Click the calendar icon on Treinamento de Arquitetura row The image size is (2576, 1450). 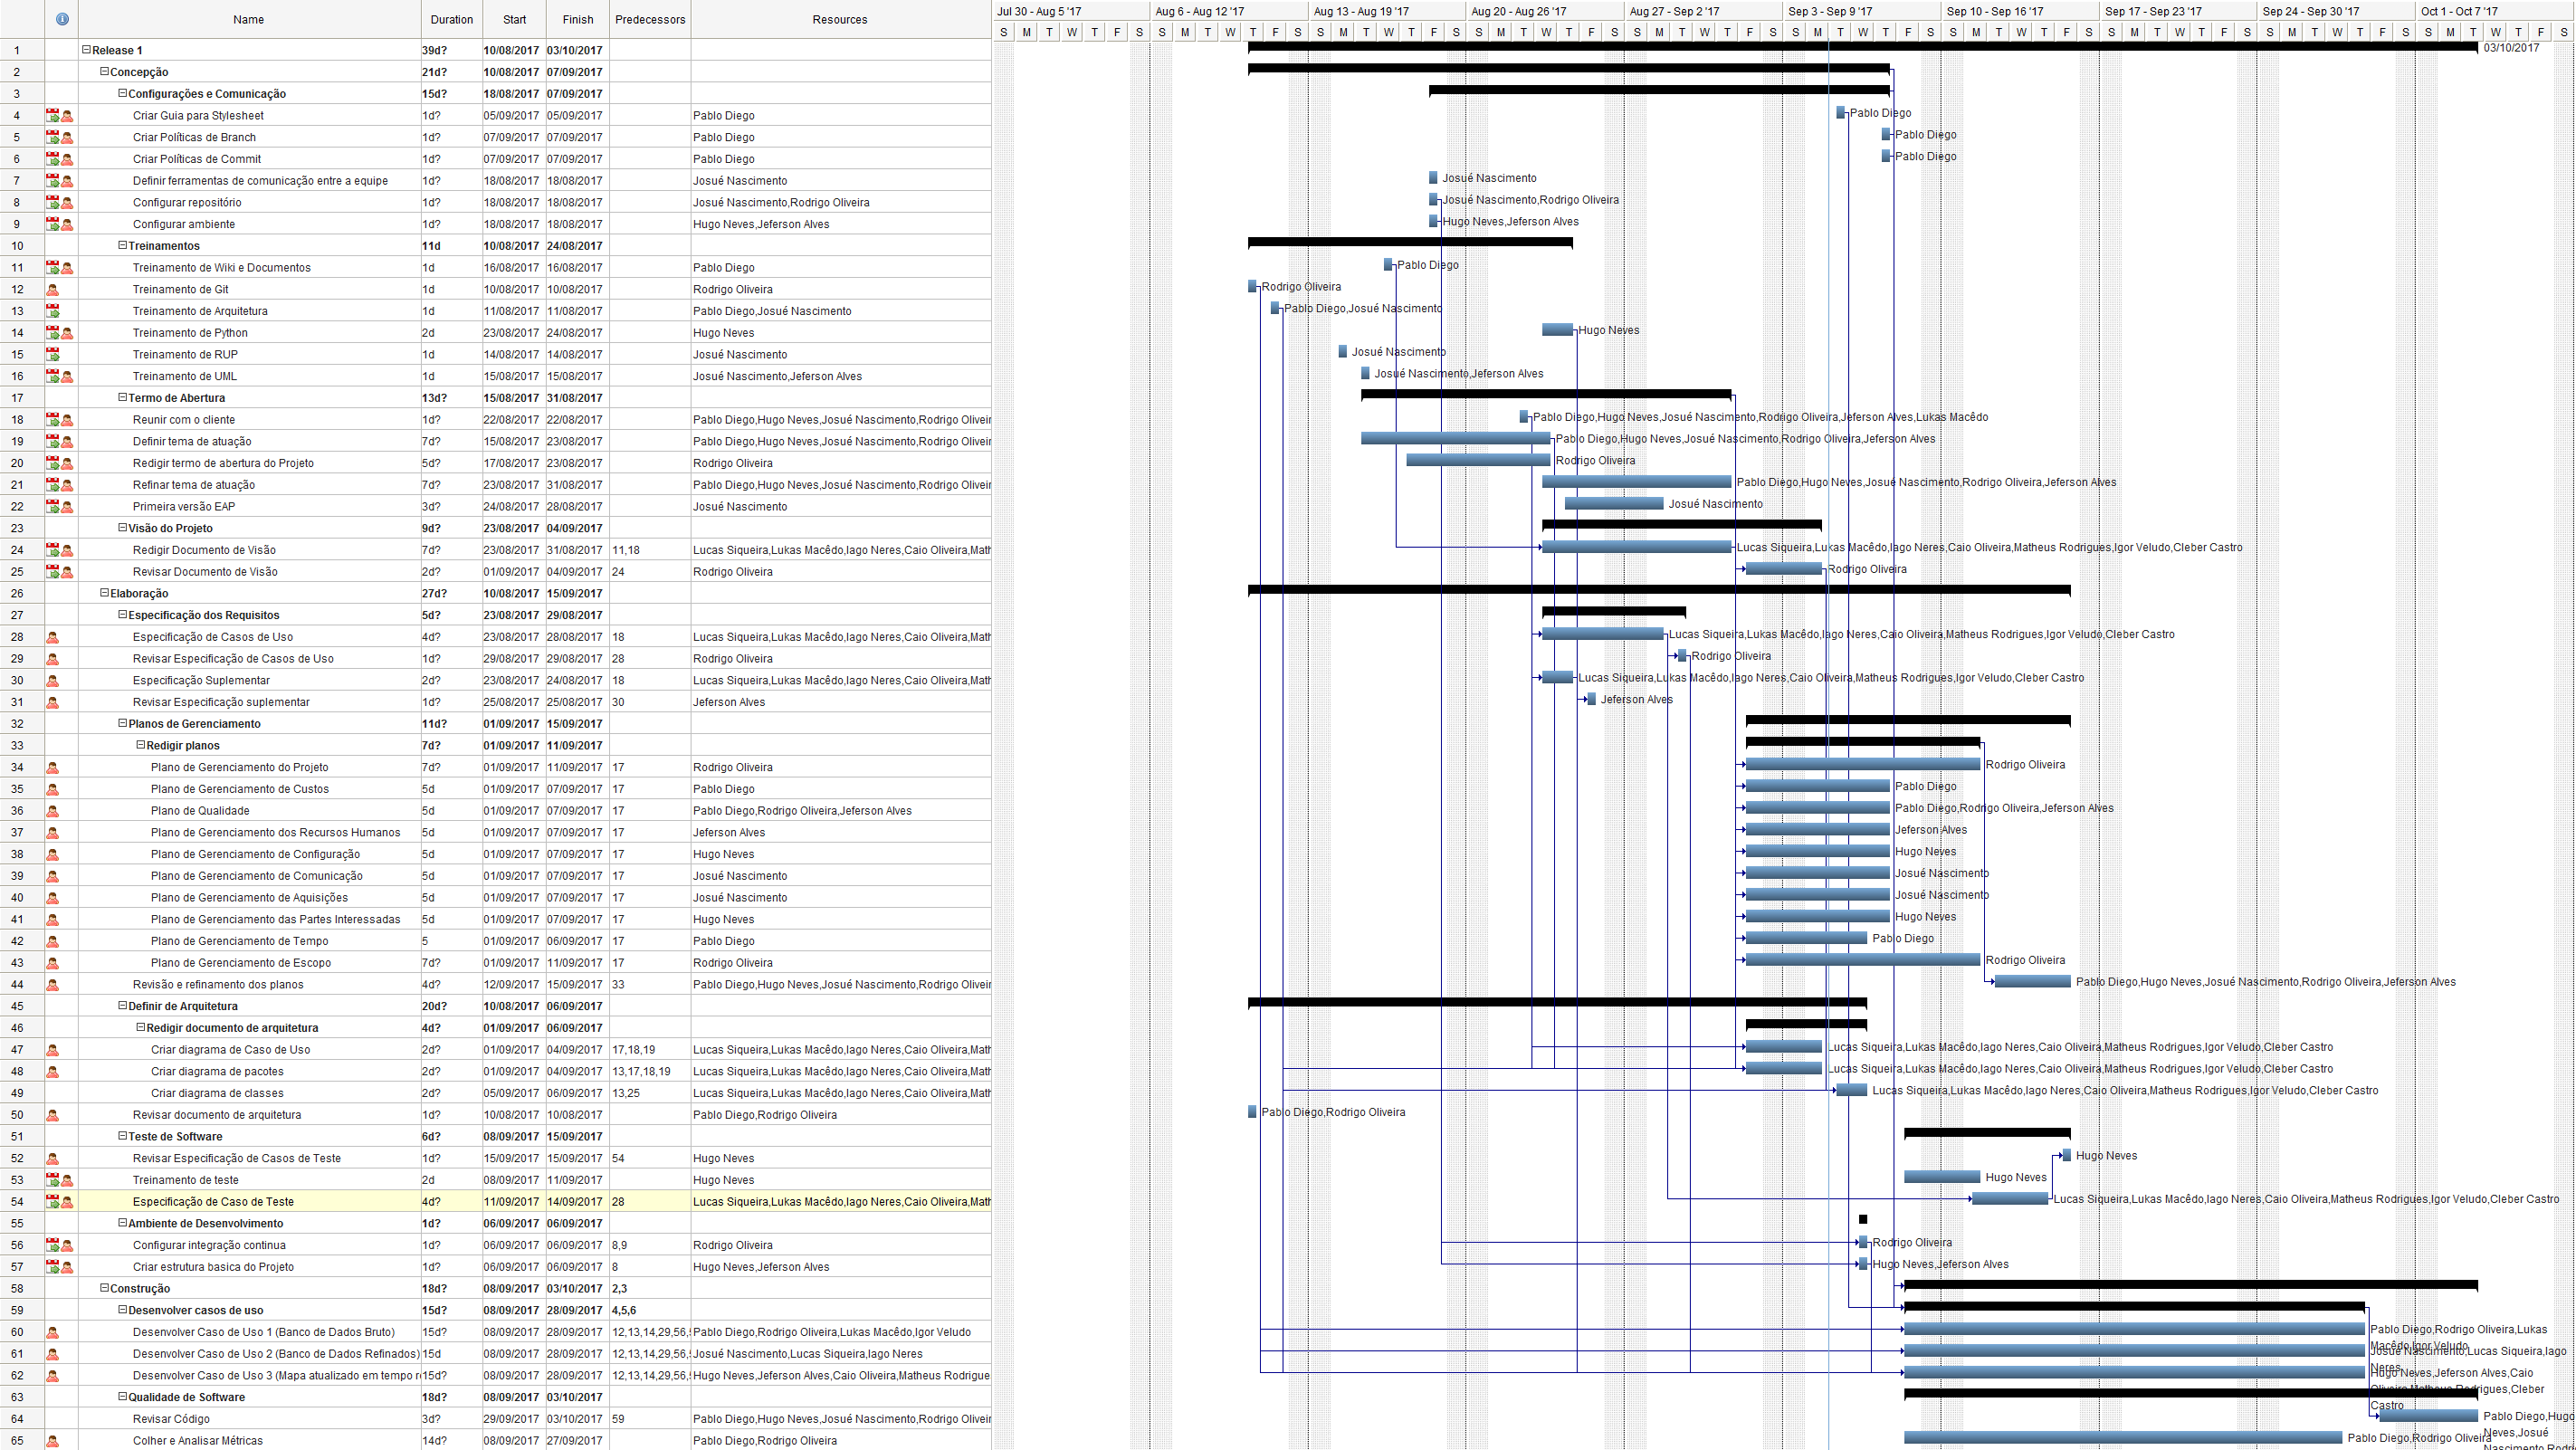click(x=53, y=311)
